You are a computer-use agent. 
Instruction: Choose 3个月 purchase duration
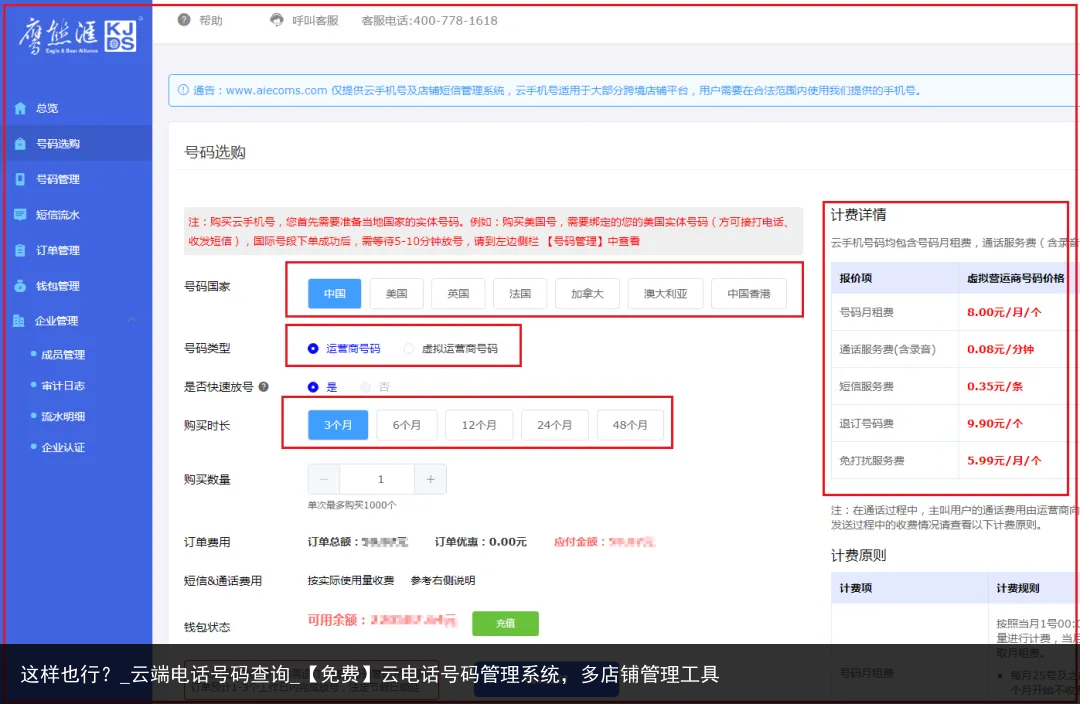338,425
